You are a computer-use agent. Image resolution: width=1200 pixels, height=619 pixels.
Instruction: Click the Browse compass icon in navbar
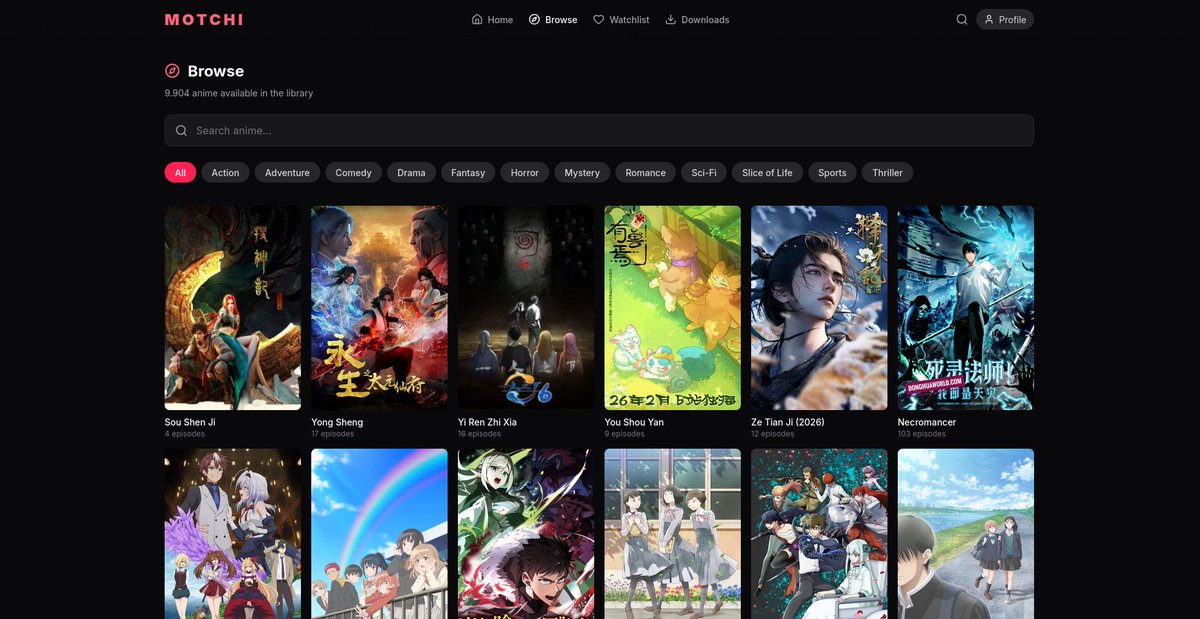coord(535,19)
